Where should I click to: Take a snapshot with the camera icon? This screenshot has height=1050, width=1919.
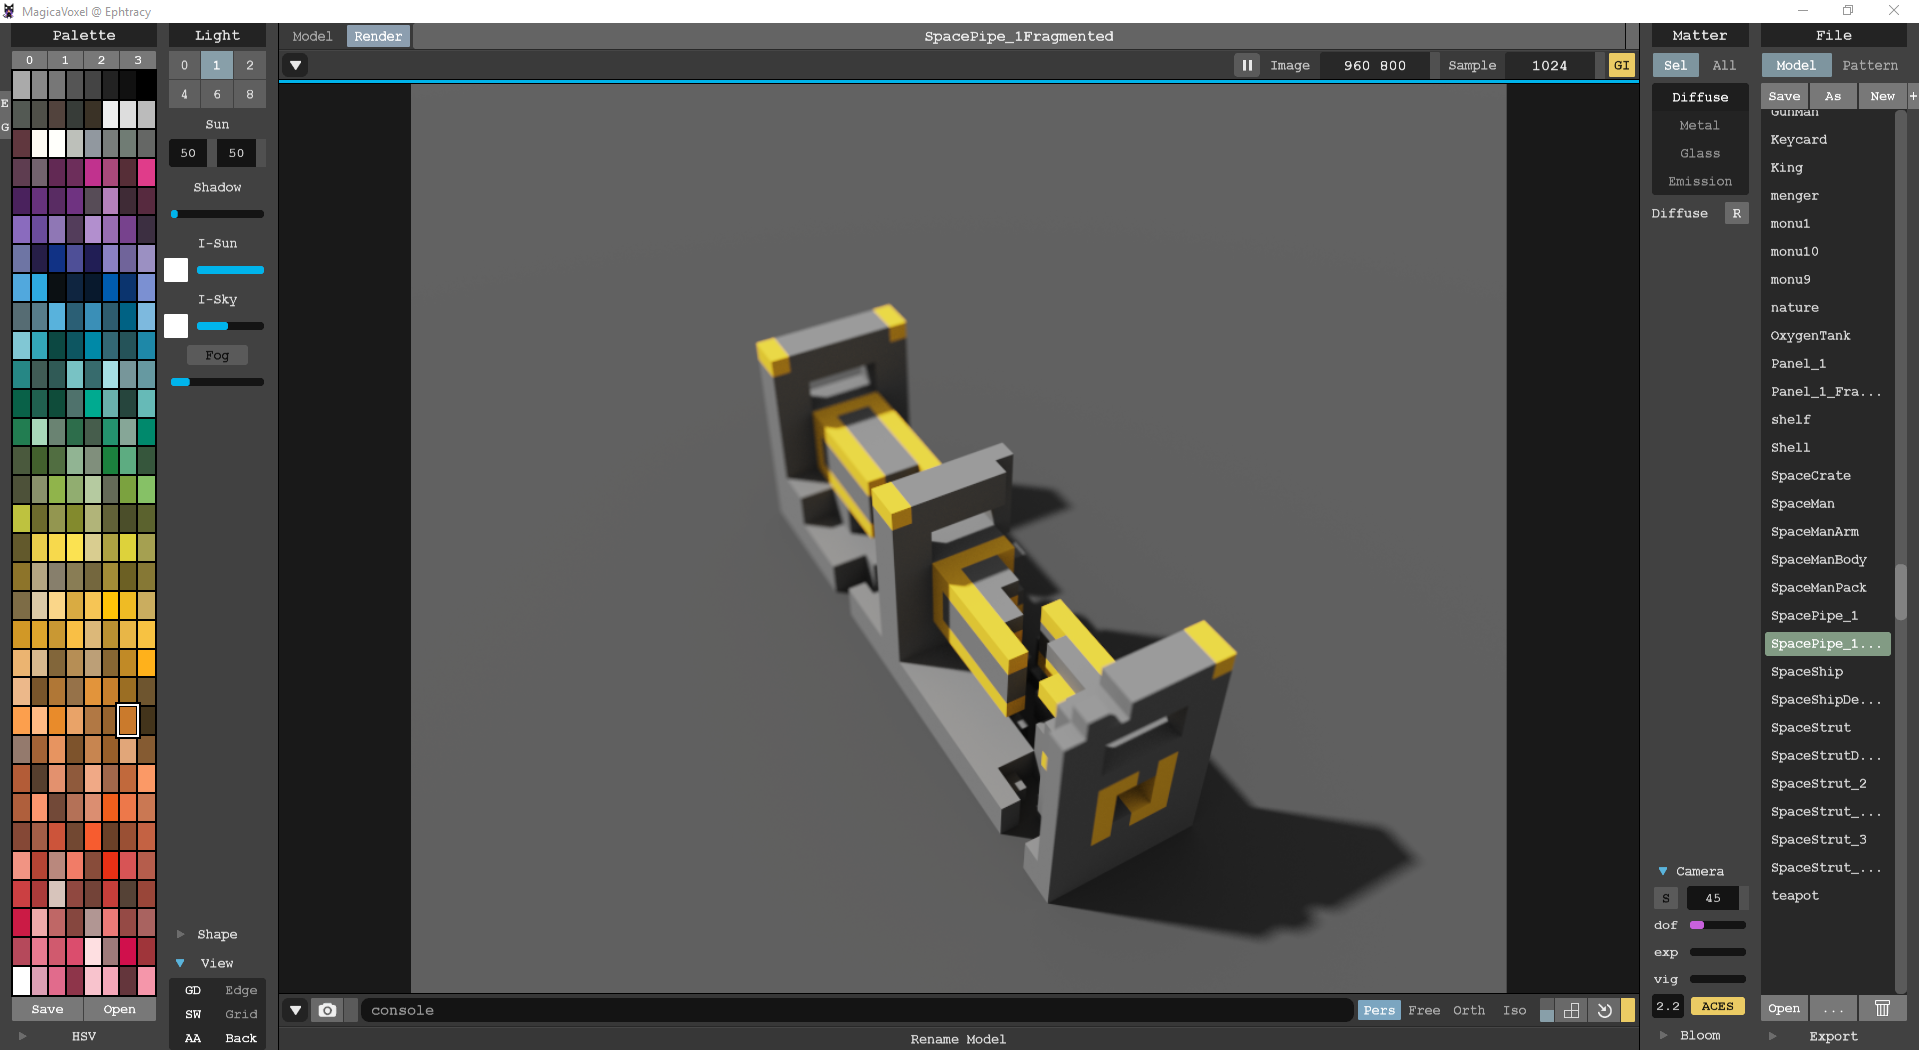(x=327, y=1010)
